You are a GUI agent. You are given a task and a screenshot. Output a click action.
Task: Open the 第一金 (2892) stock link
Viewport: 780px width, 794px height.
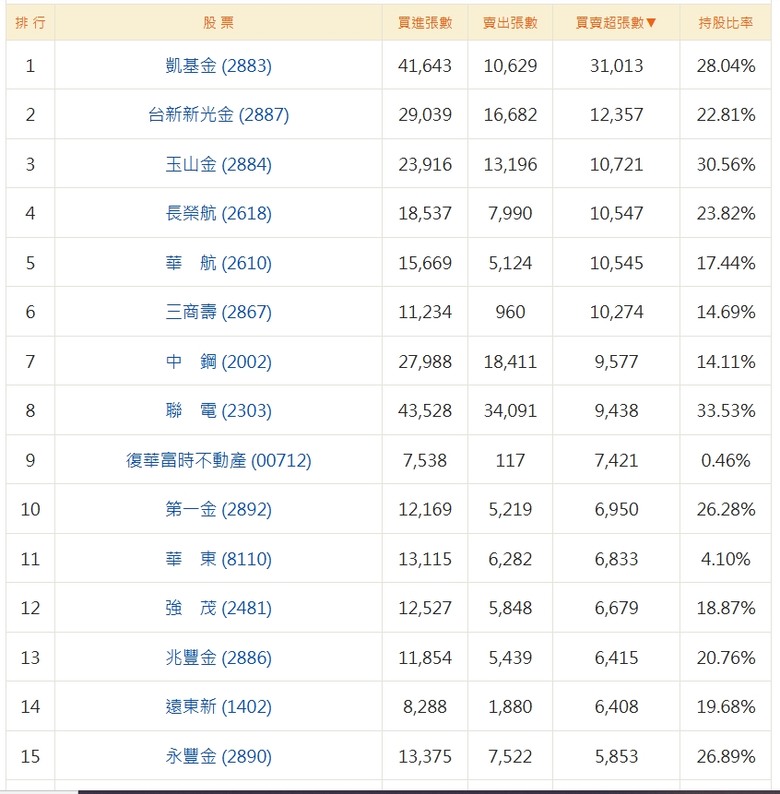click(218, 509)
